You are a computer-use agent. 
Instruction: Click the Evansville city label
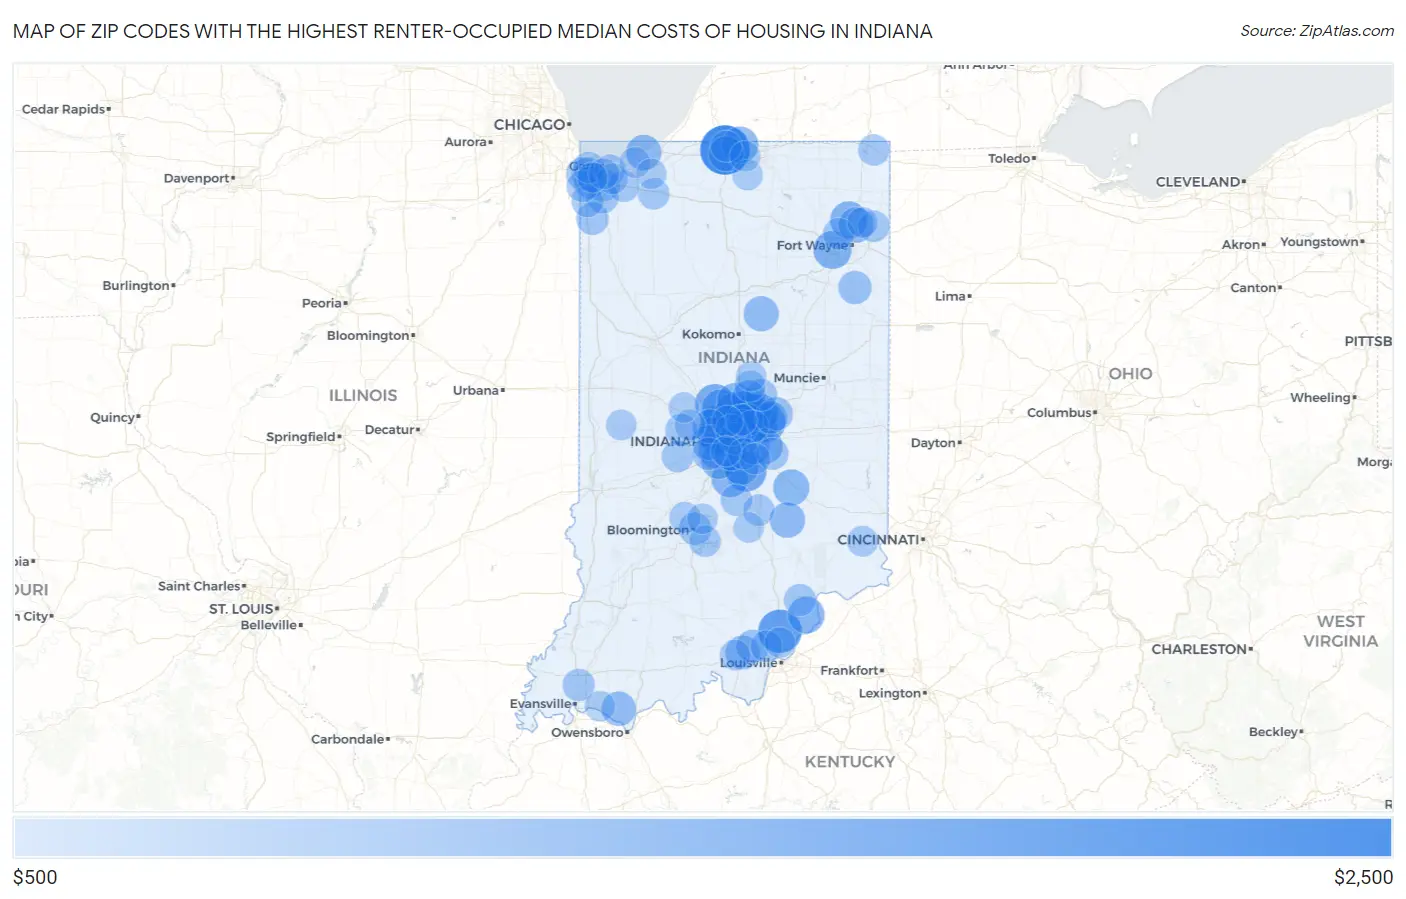pos(541,704)
